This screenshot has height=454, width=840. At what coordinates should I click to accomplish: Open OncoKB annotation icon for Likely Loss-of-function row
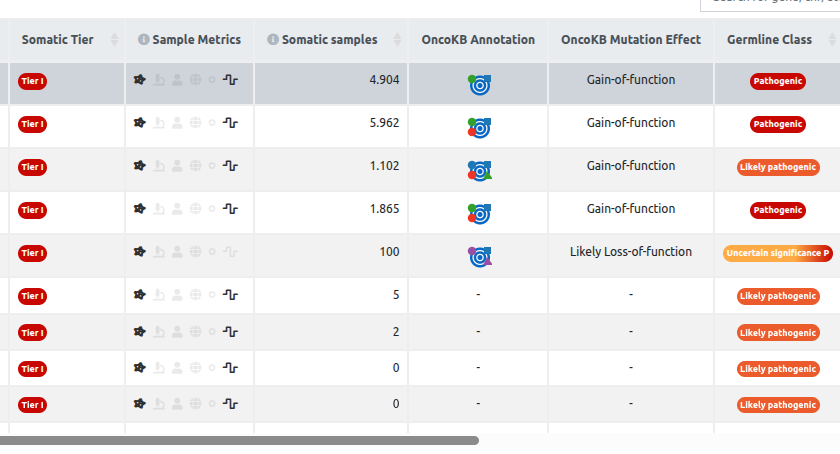480,256
